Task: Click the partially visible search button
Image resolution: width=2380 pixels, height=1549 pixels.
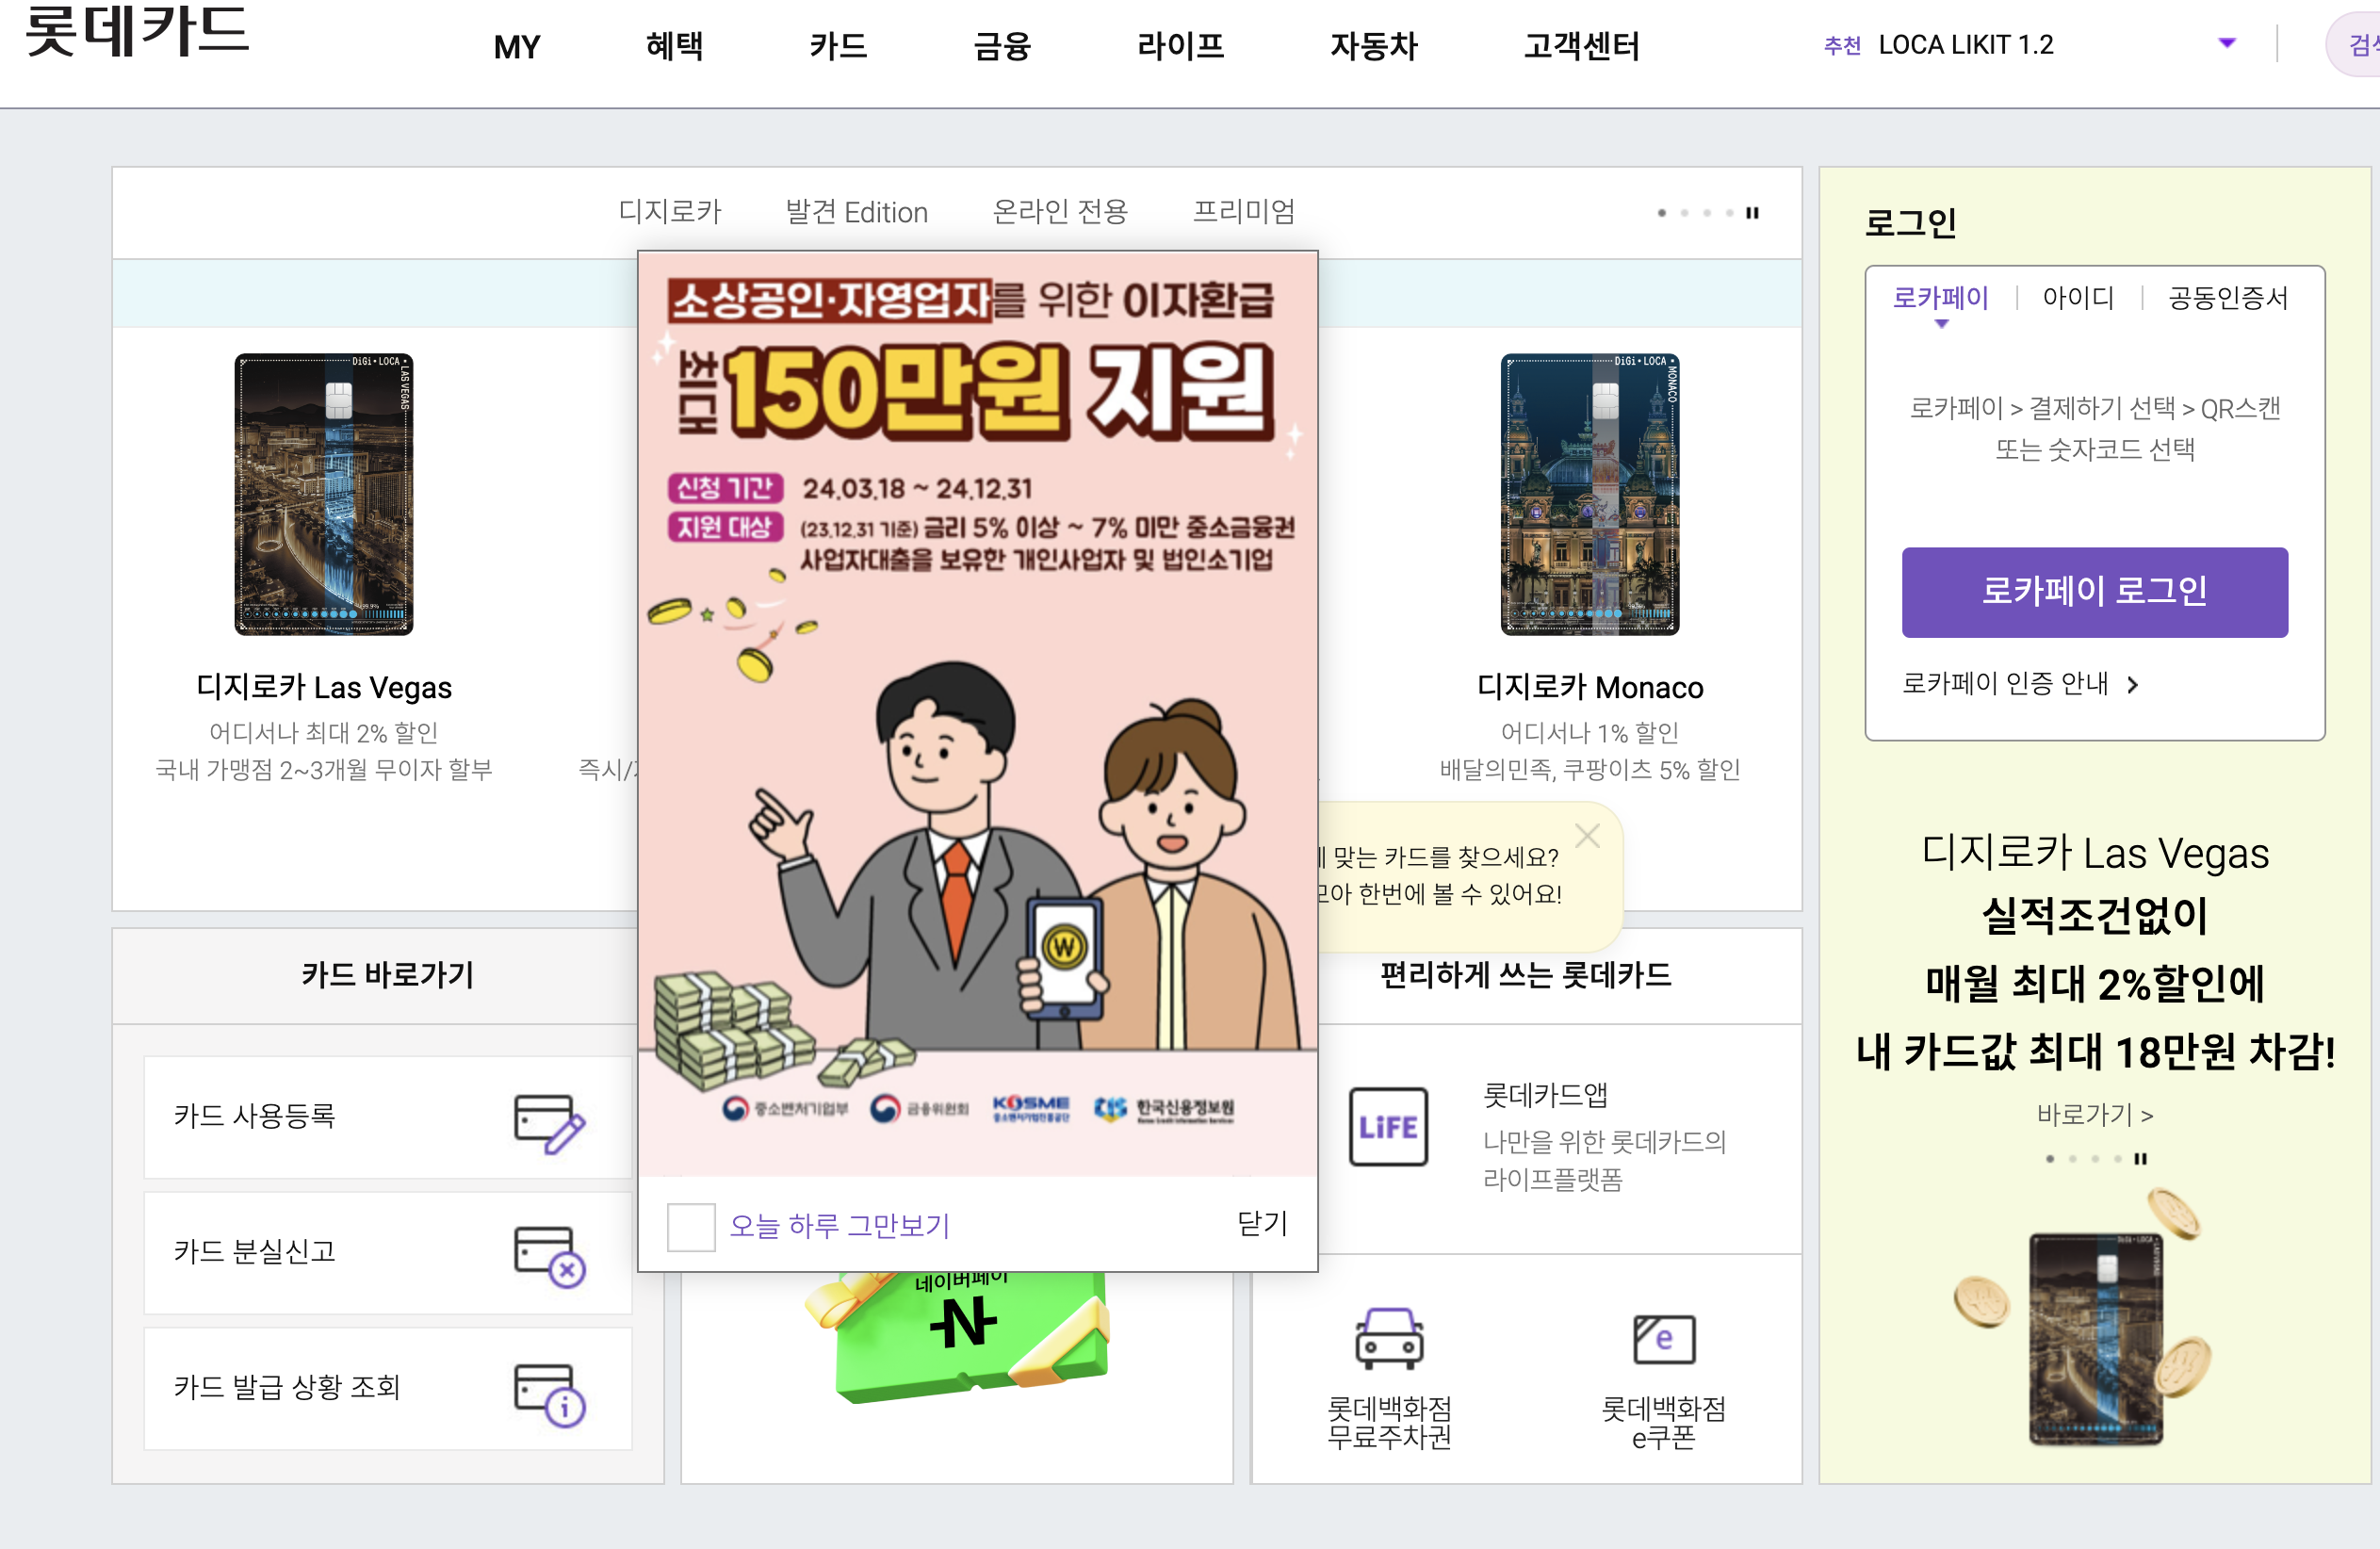Action: pos(2354,45)
